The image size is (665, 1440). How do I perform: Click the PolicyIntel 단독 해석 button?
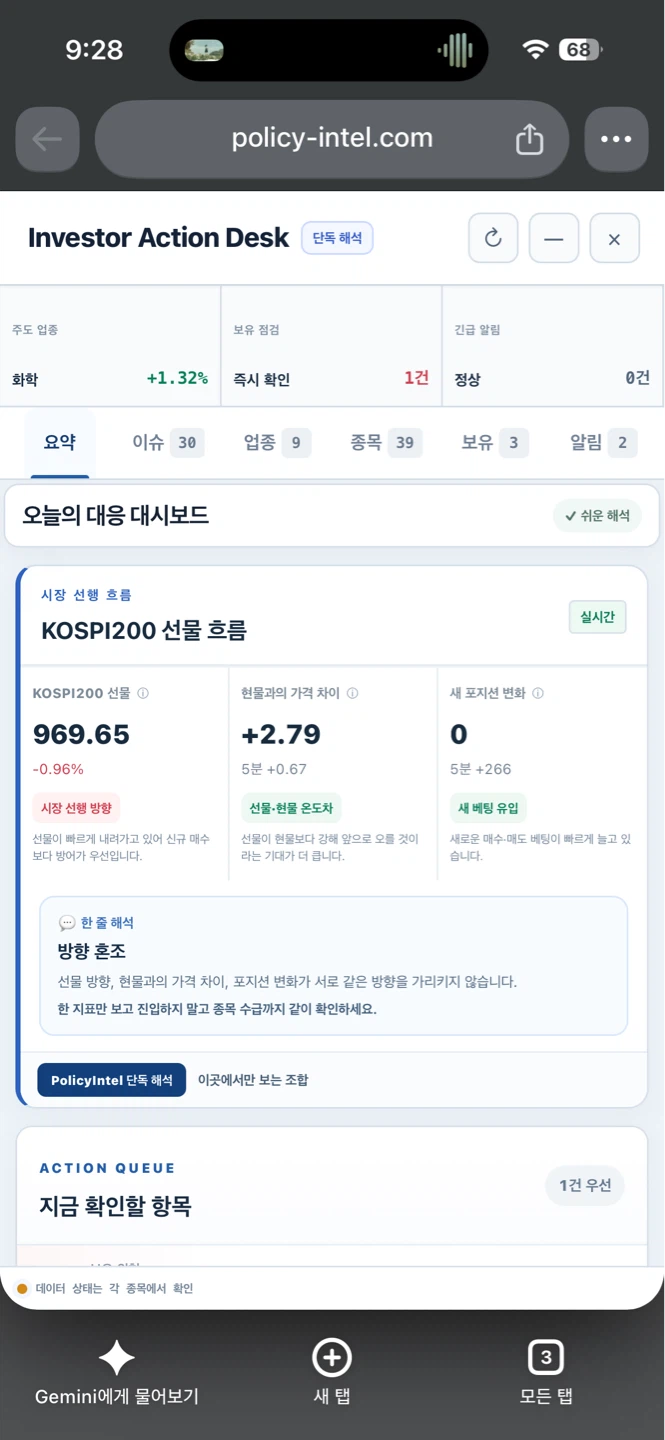coord(112,1080)
